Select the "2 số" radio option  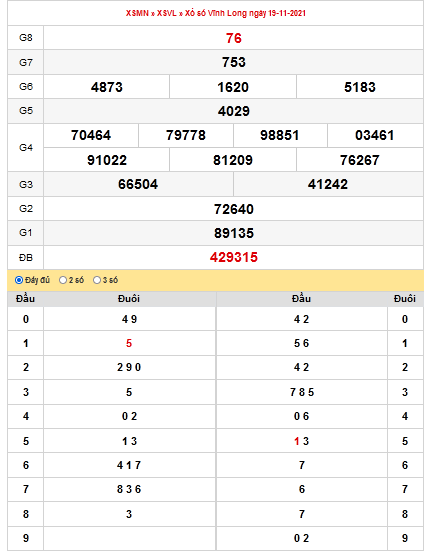point(63,280)
